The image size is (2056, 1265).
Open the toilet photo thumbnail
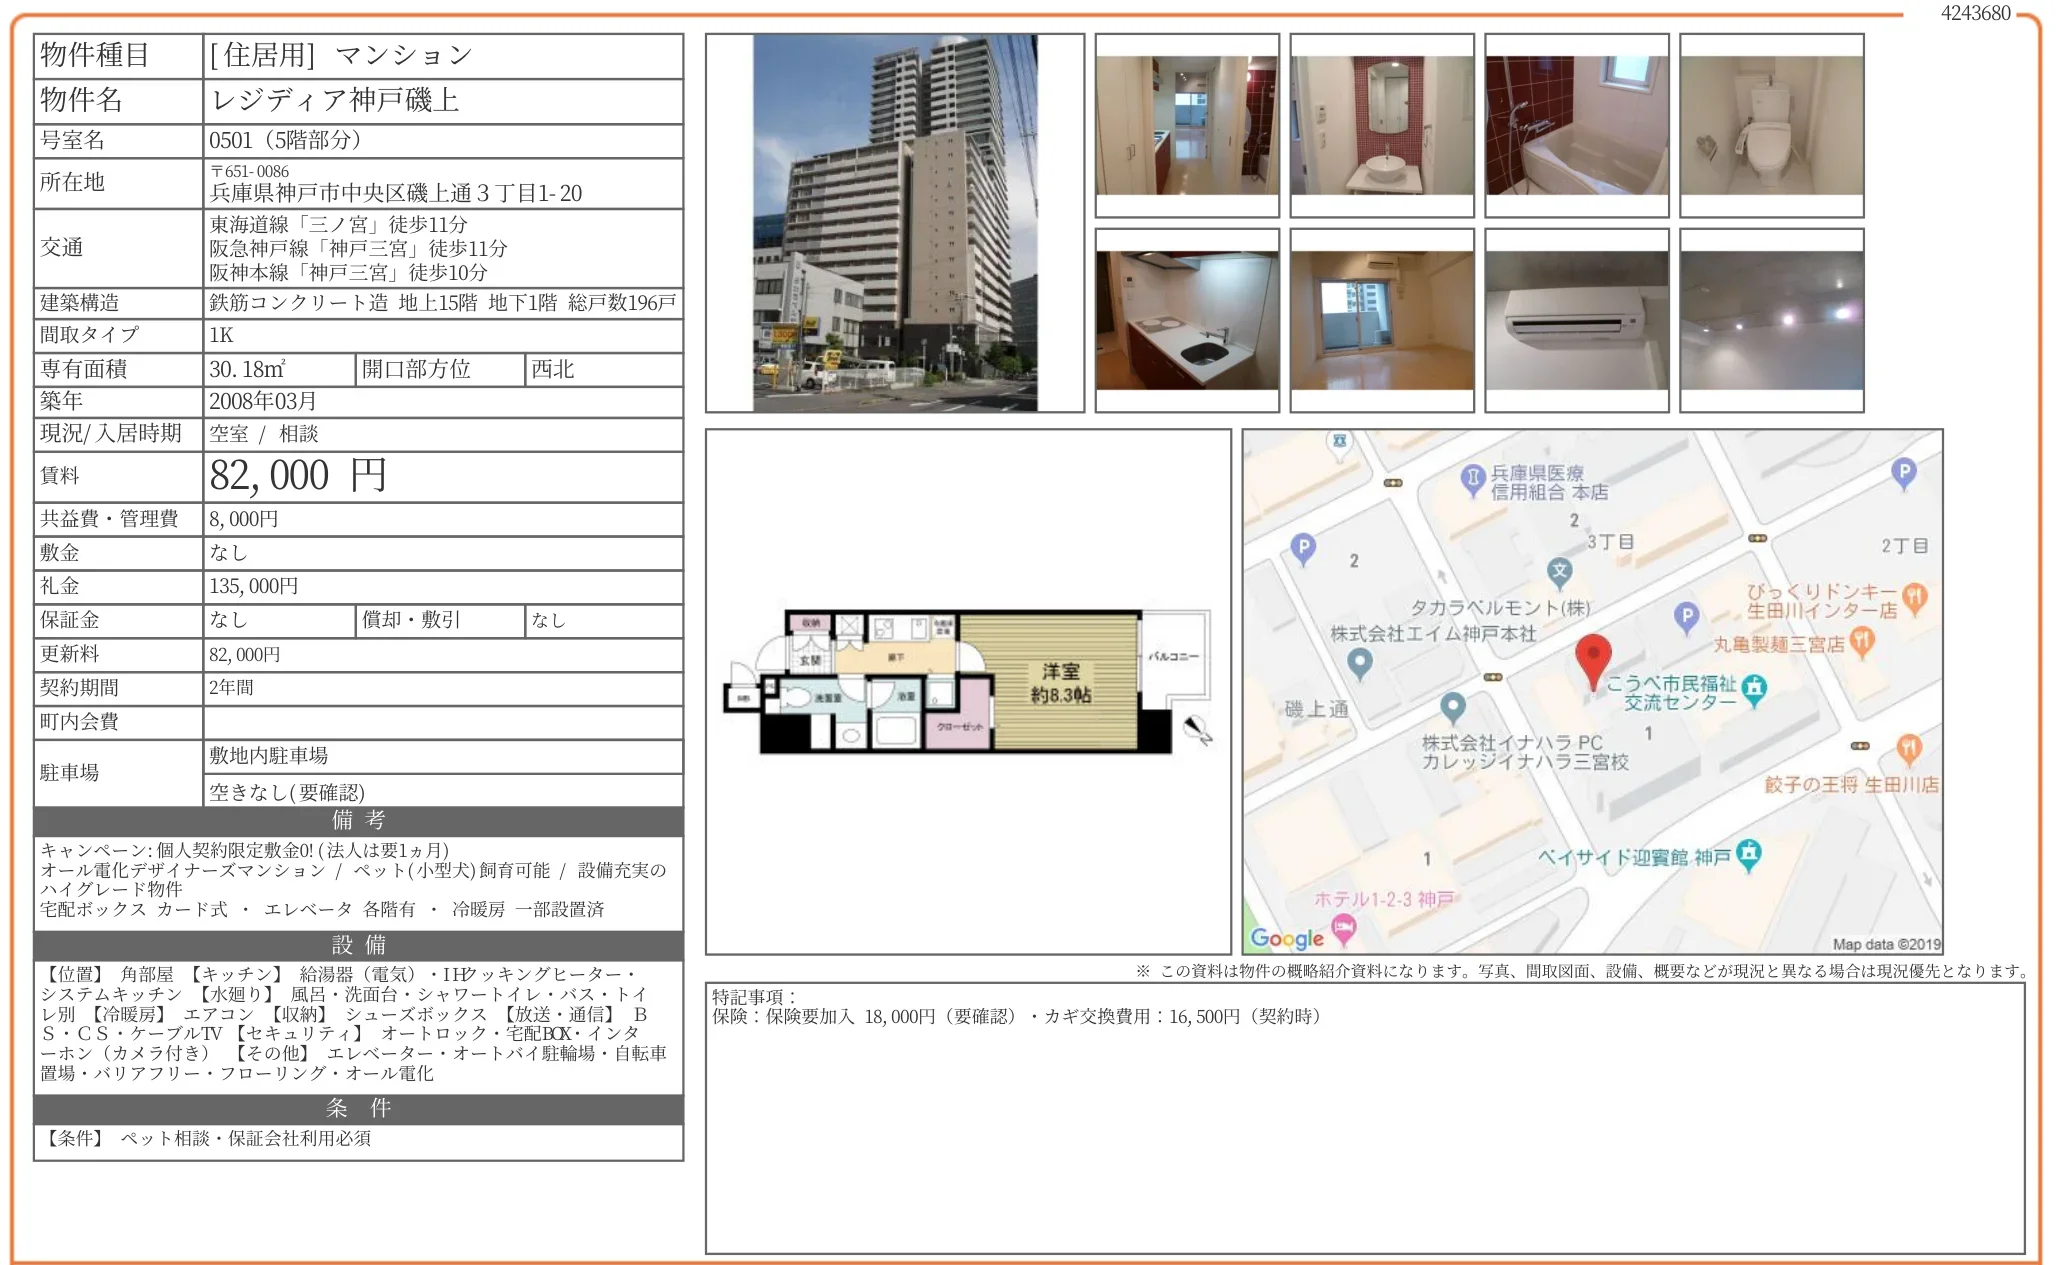click(x=1771, y=125)
